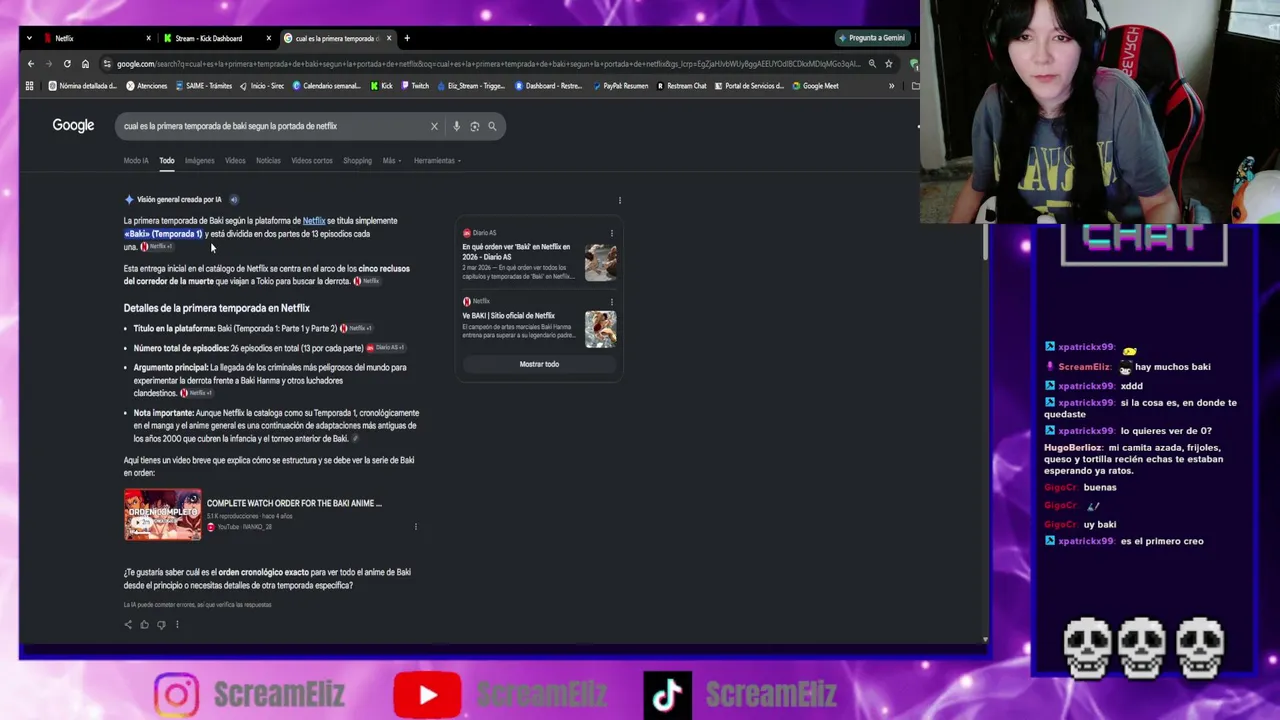Open a new browser tab

(x=407, y=38)
